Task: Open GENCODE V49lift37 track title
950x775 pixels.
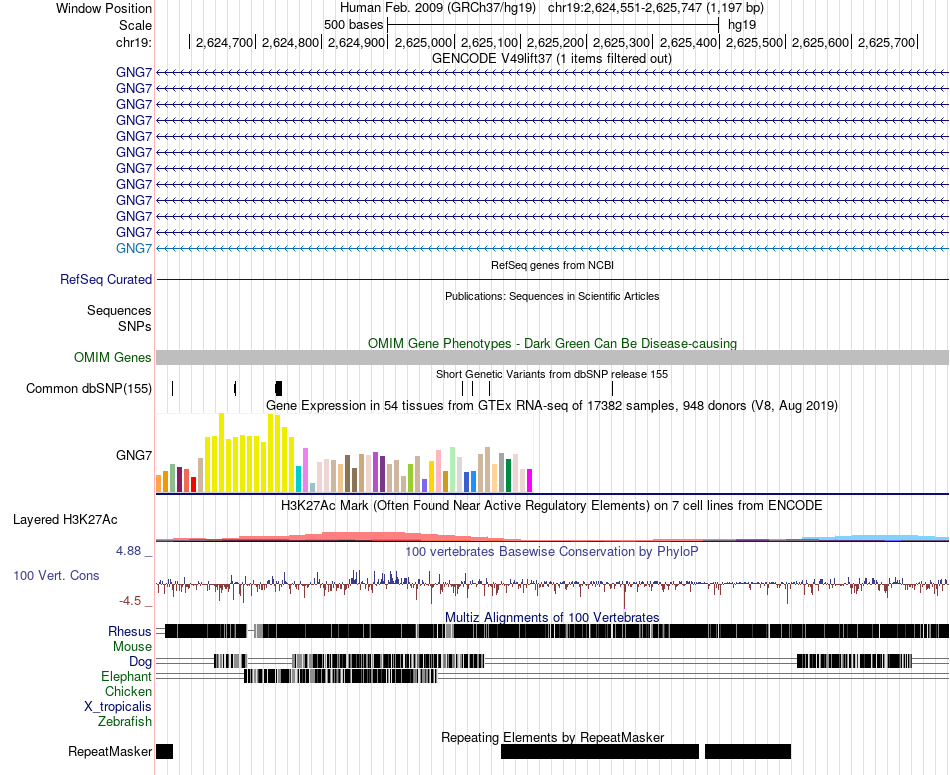Action: (552, 59)
